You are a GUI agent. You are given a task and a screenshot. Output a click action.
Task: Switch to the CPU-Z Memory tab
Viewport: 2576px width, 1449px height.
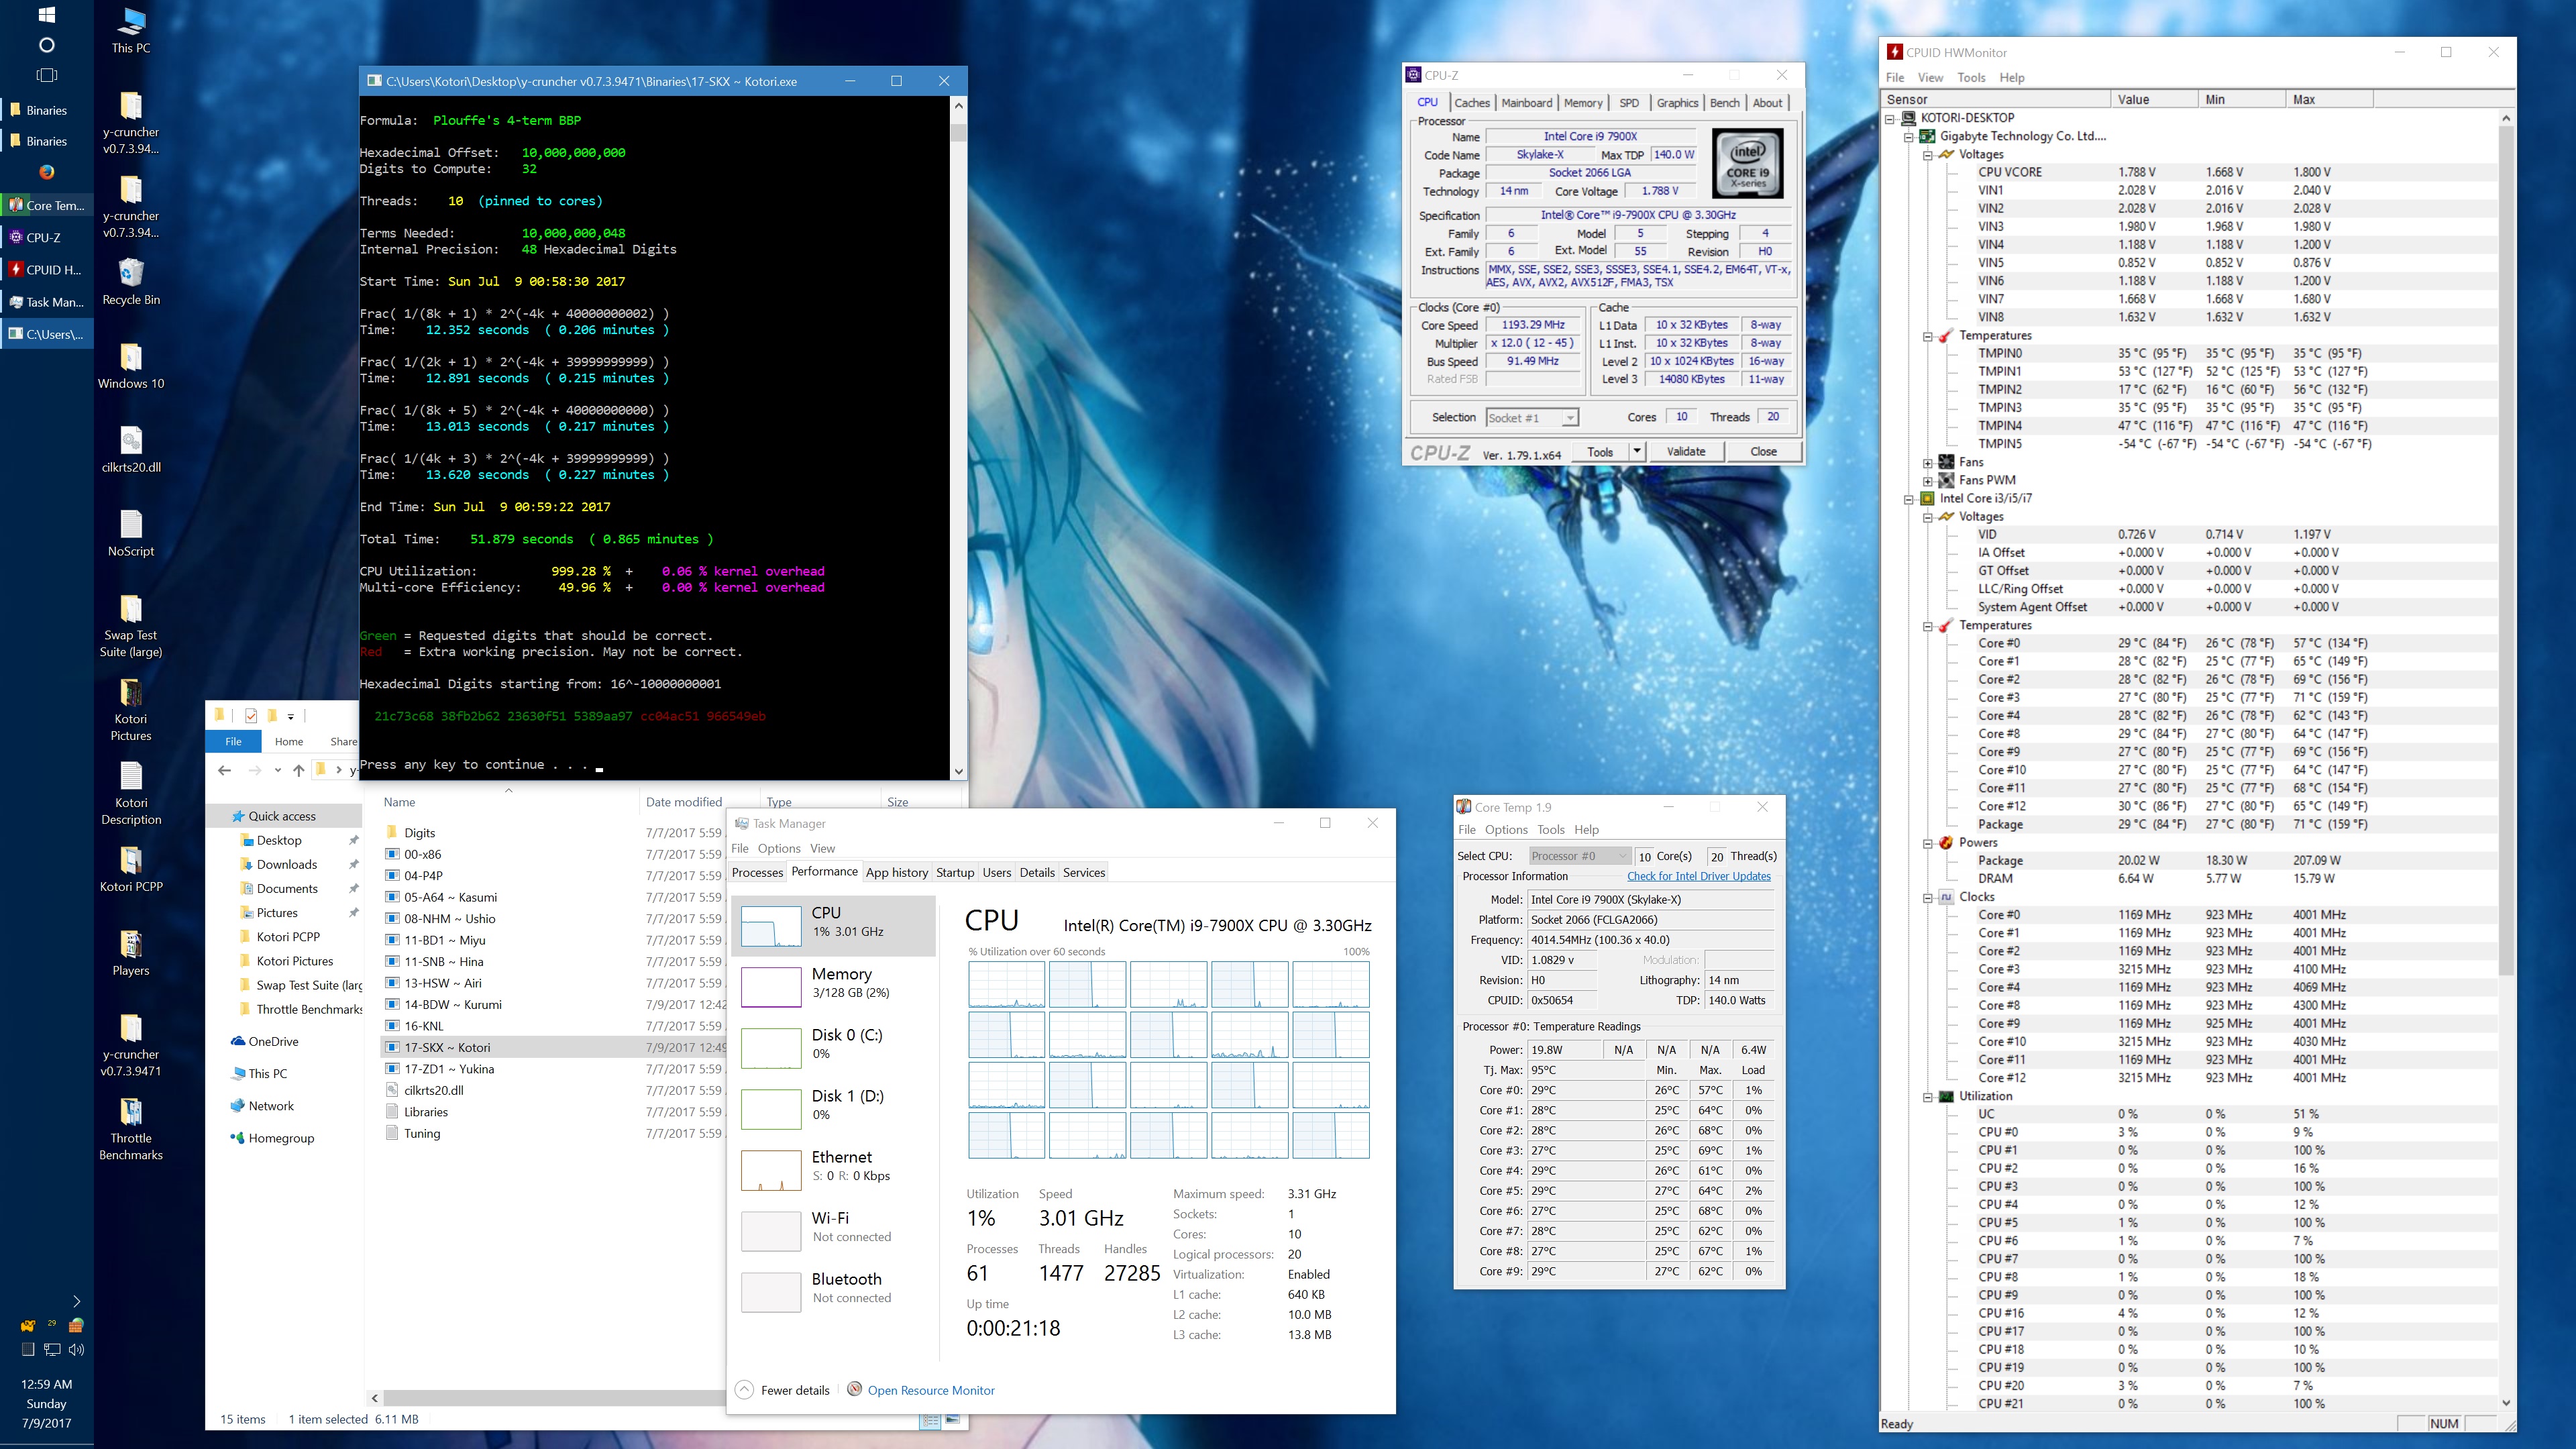tap(1583, 103)
